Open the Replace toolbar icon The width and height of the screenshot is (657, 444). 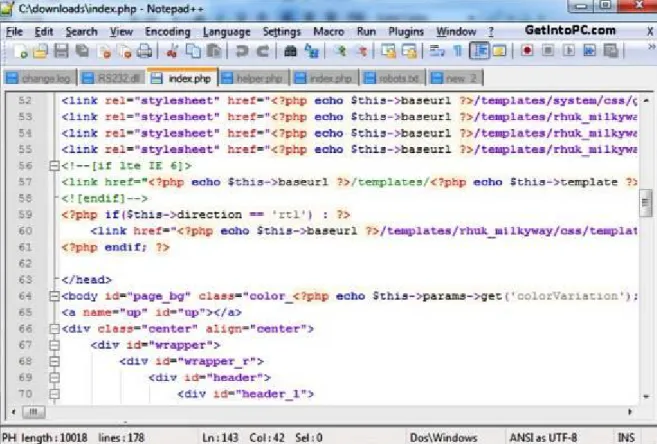pyautogui.click(x=311, y=51)
